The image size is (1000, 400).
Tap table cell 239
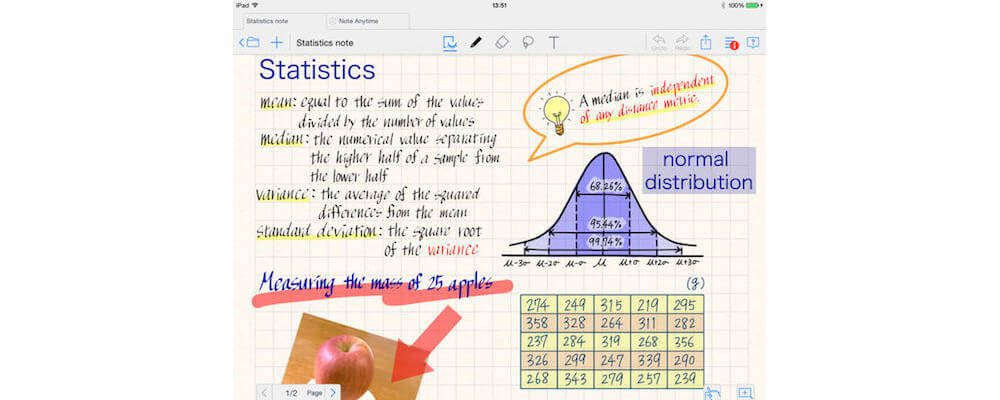(x=686, y=378)
